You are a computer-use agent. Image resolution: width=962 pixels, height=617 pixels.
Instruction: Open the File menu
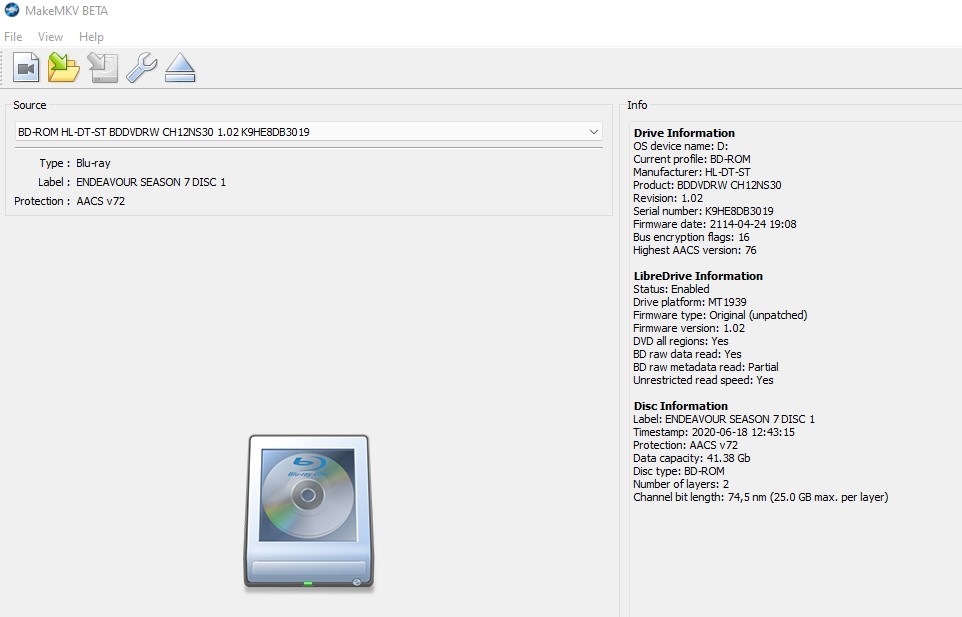[x=13, y=37]
